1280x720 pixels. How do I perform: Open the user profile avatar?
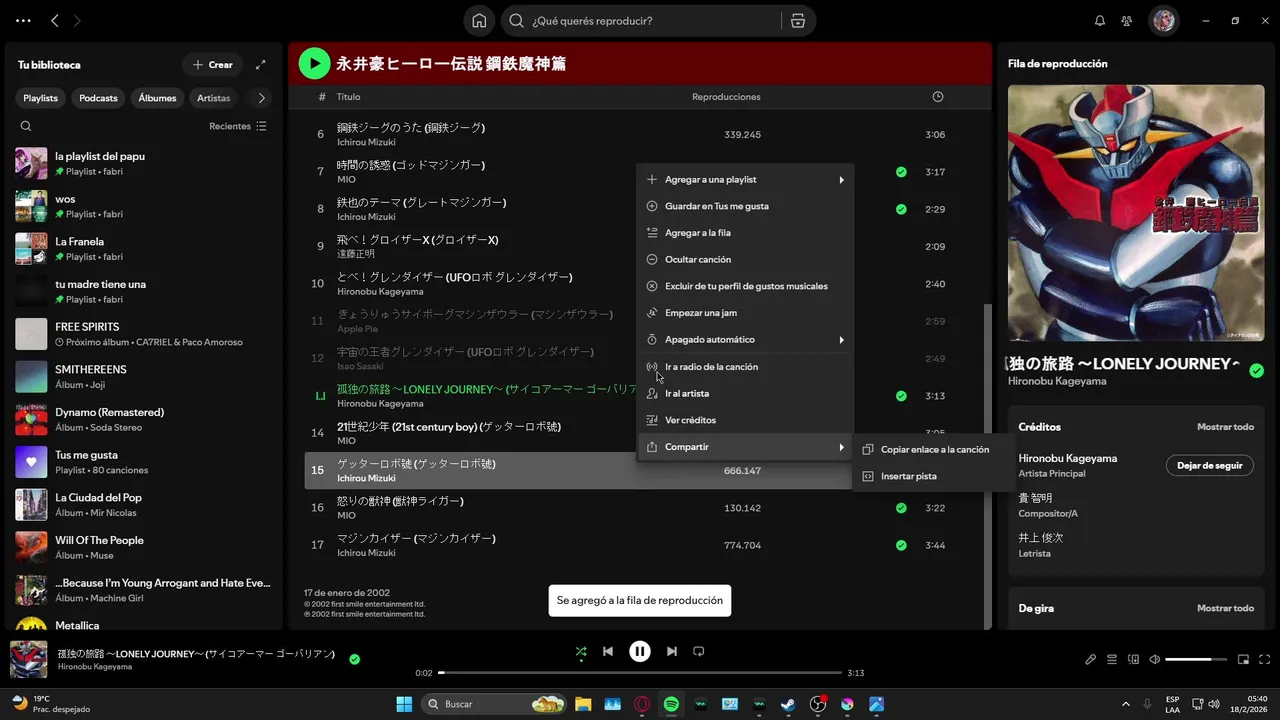[1163, 20]
